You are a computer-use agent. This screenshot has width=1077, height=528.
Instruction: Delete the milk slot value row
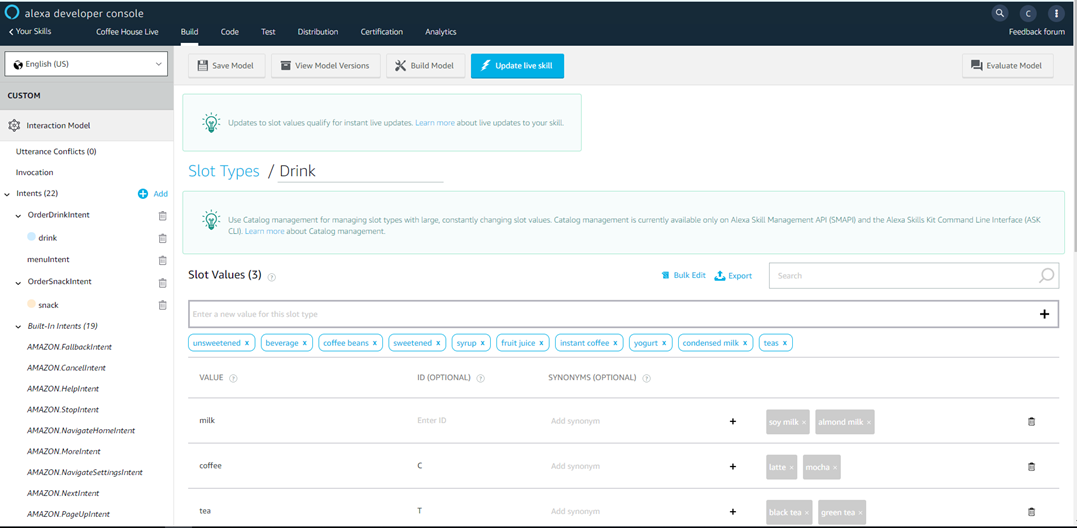click(x=1031, y=422)
